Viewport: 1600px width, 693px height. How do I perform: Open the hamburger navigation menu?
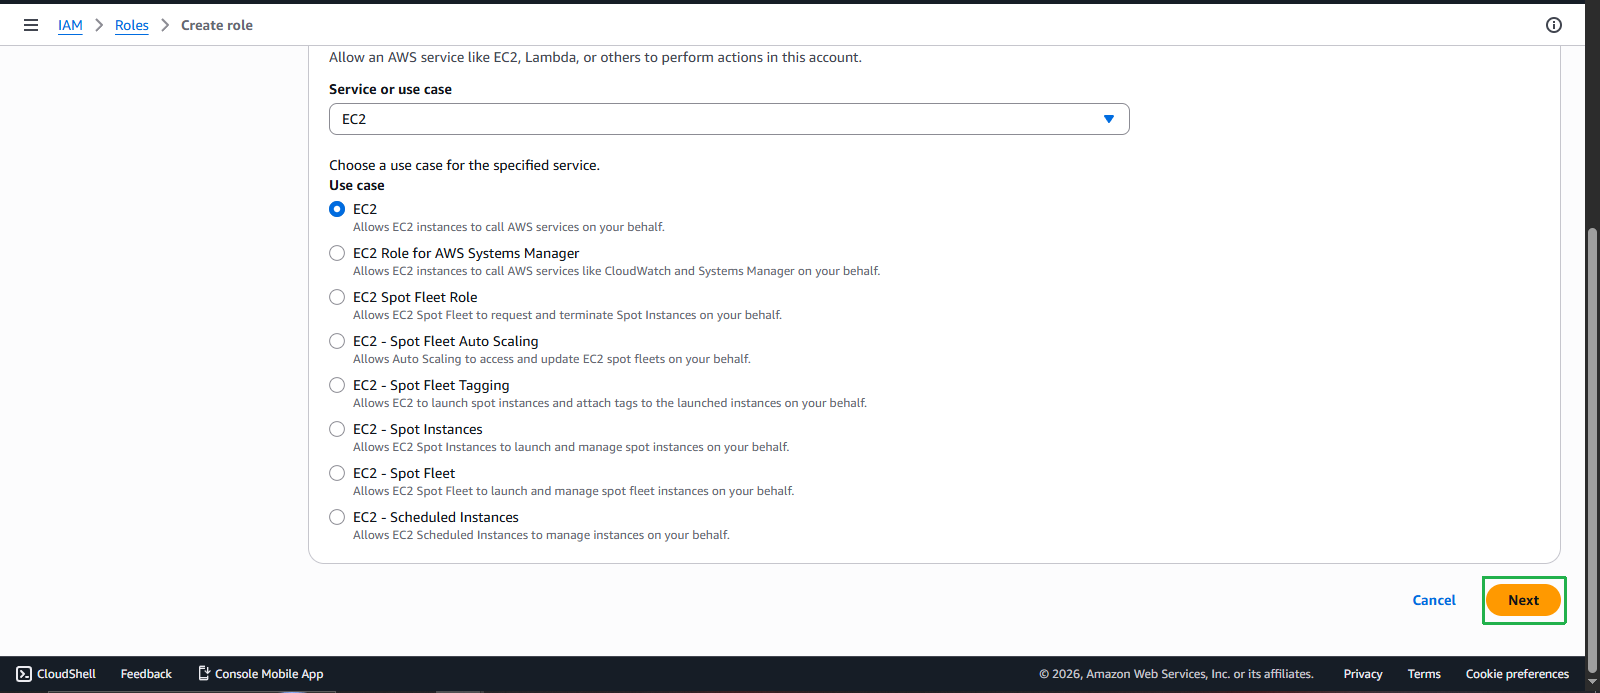tap(31, 25)
